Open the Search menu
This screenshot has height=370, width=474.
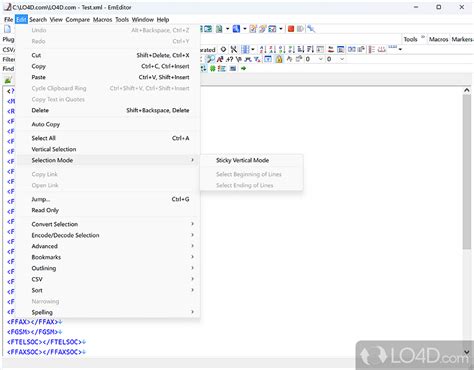[x=38, y=20]
